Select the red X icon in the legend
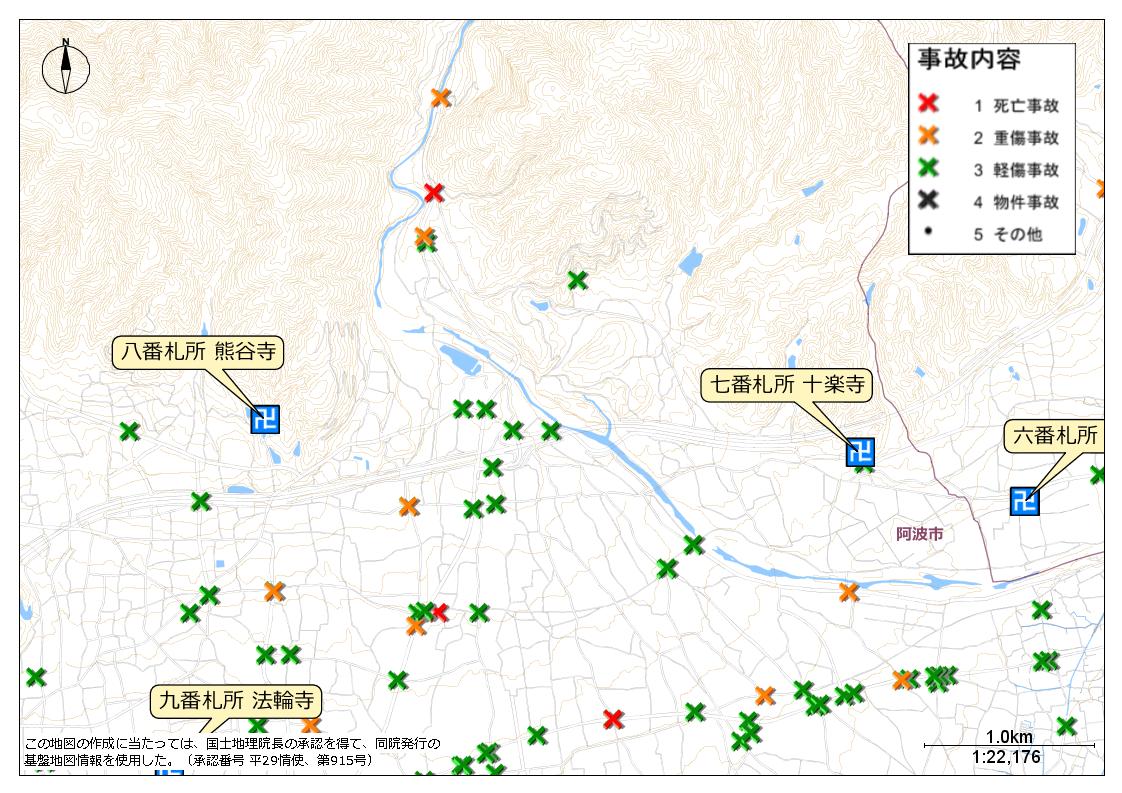This screenshot has width=1122, height=793. click(928, 104)
